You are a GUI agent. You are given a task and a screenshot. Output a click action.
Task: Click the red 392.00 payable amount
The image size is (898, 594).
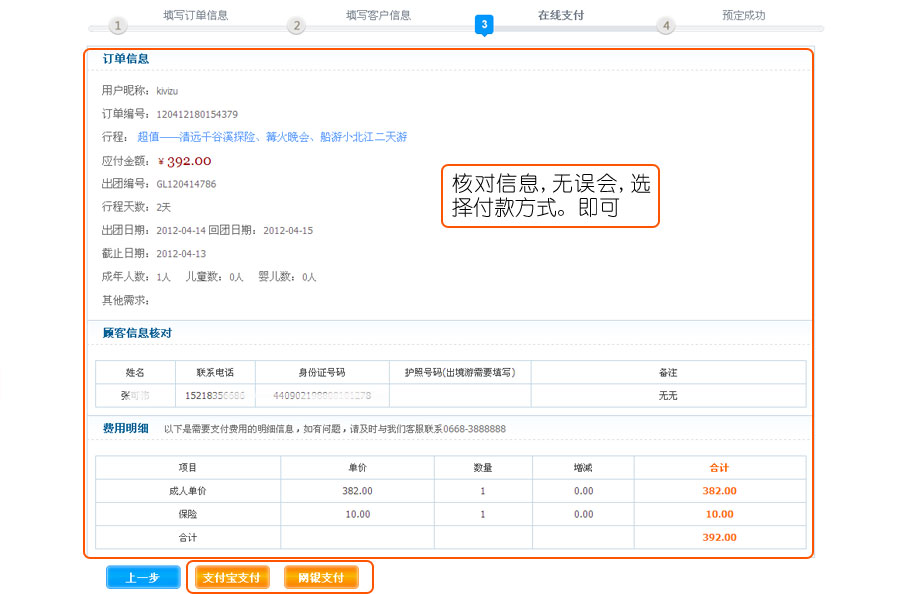click(188, 161)
